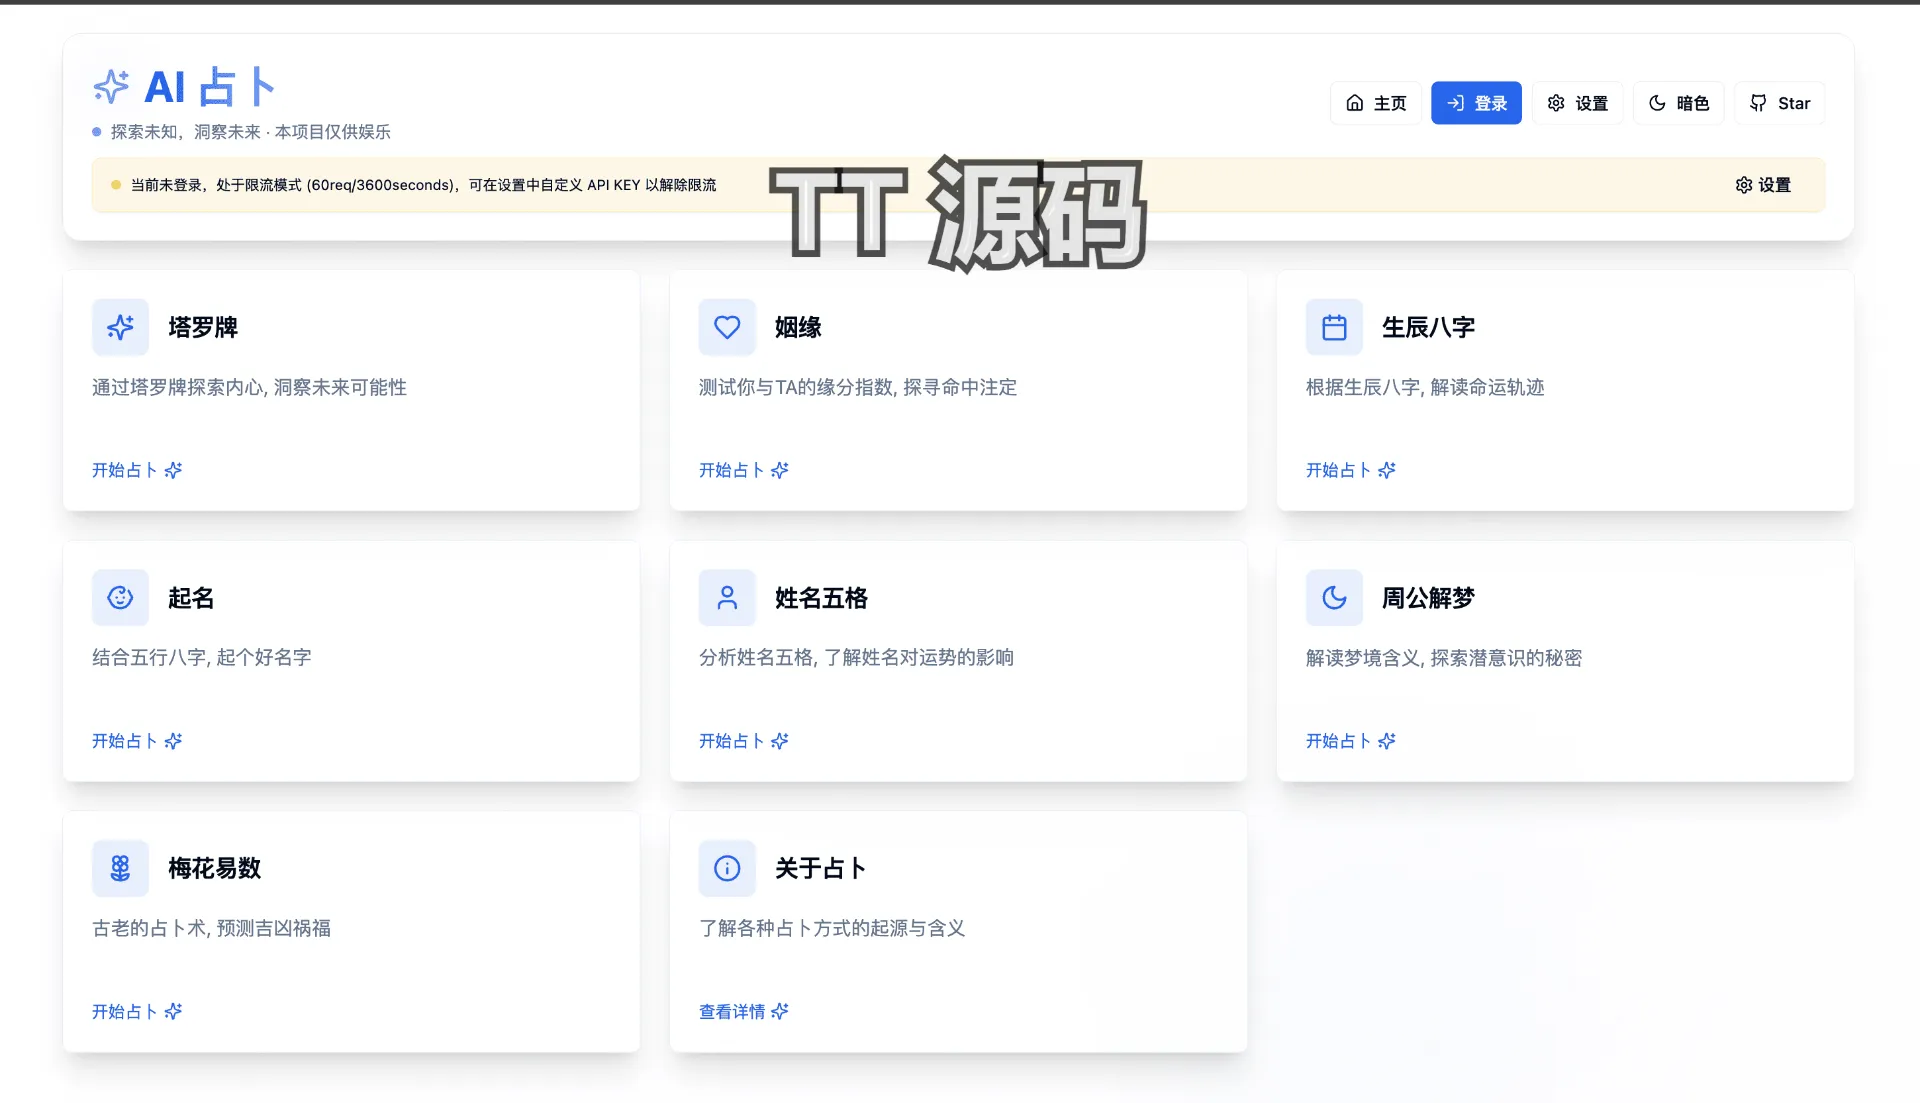Click the login arrow icon in 登录
Screen dimensions: 1920x1103
coord(1456,103)
